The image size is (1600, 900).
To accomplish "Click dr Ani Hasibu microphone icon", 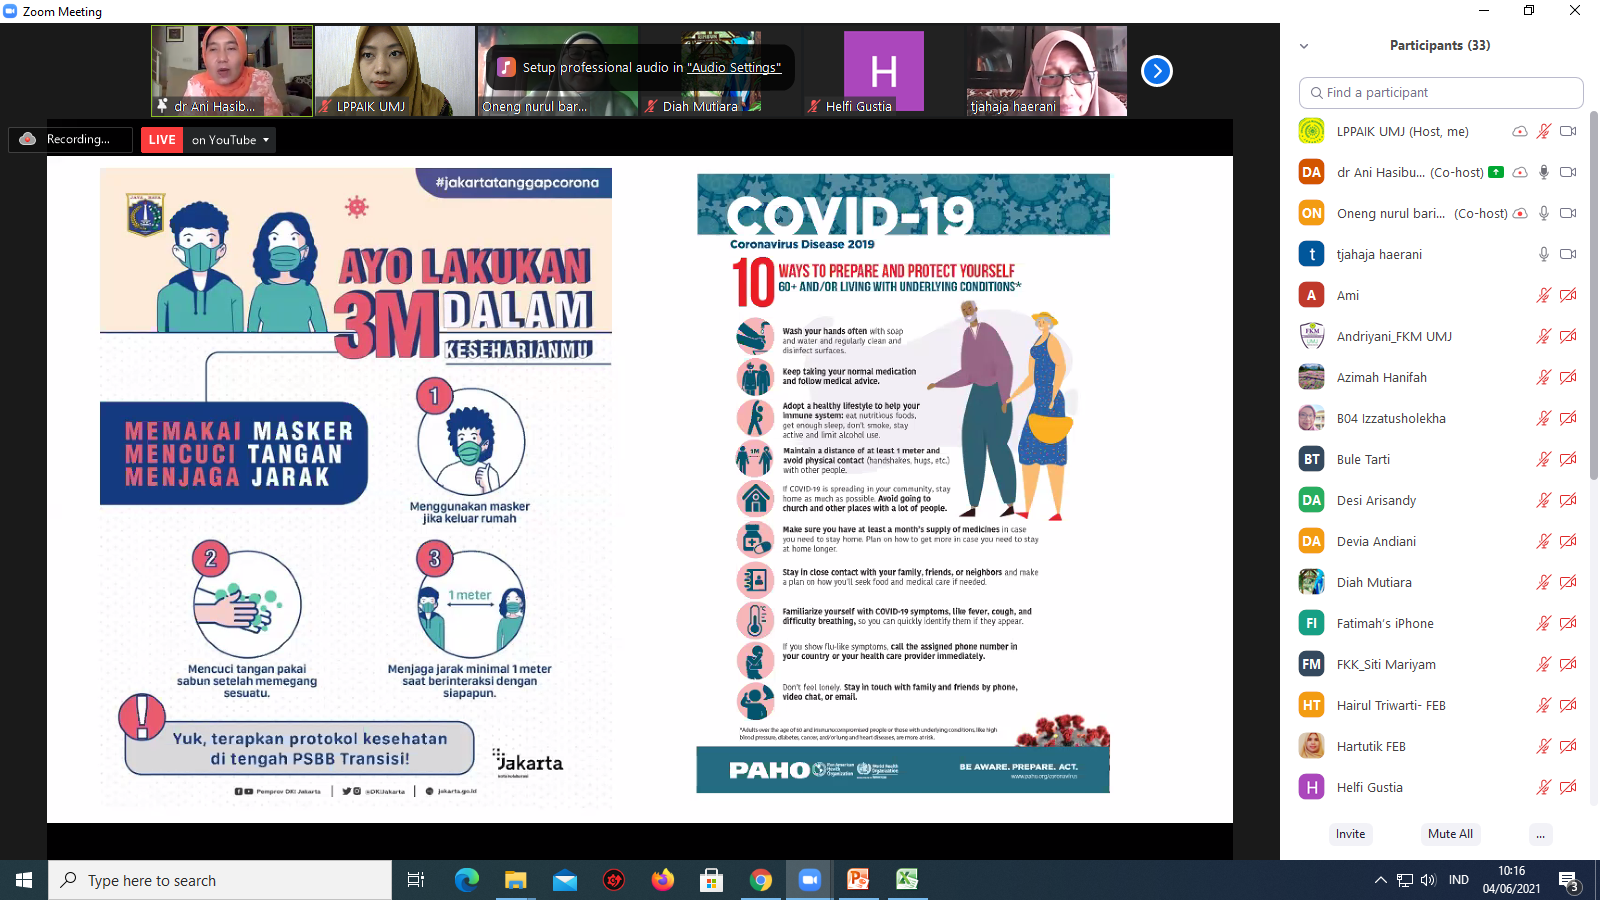I will pos(1544,172).
